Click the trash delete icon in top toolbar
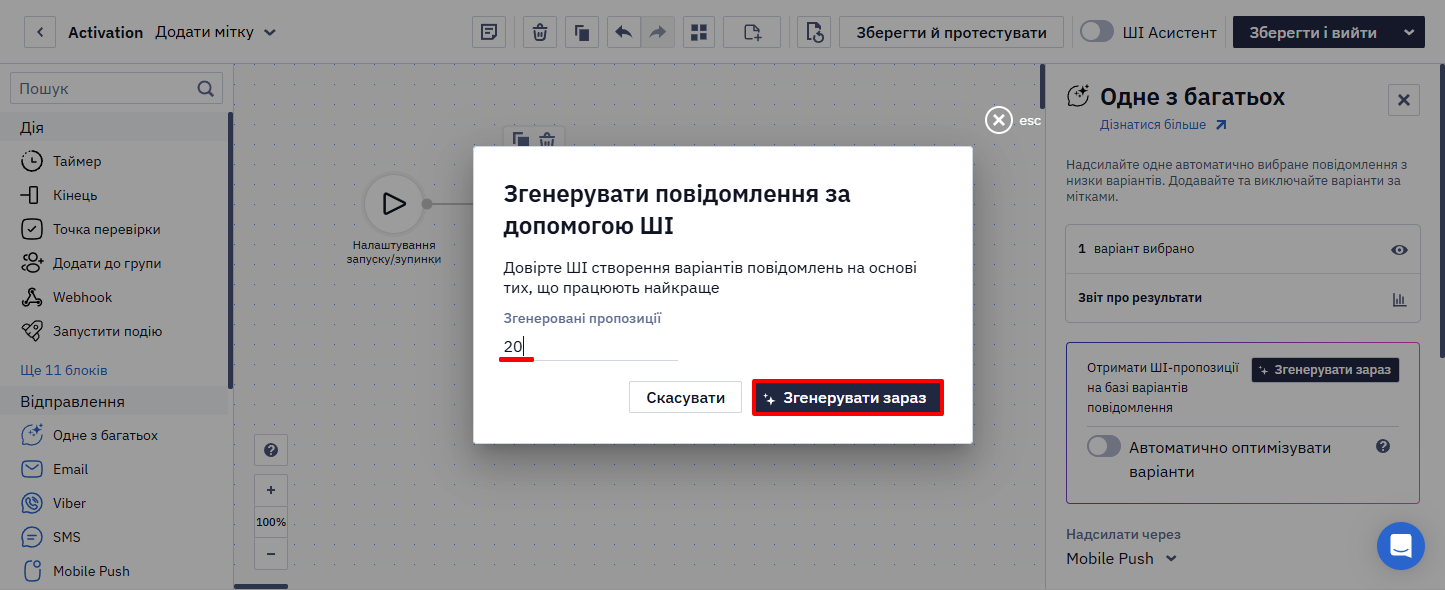Image resolution: width=1445 pixels, height=590 pixels. (x=540, y=32)
